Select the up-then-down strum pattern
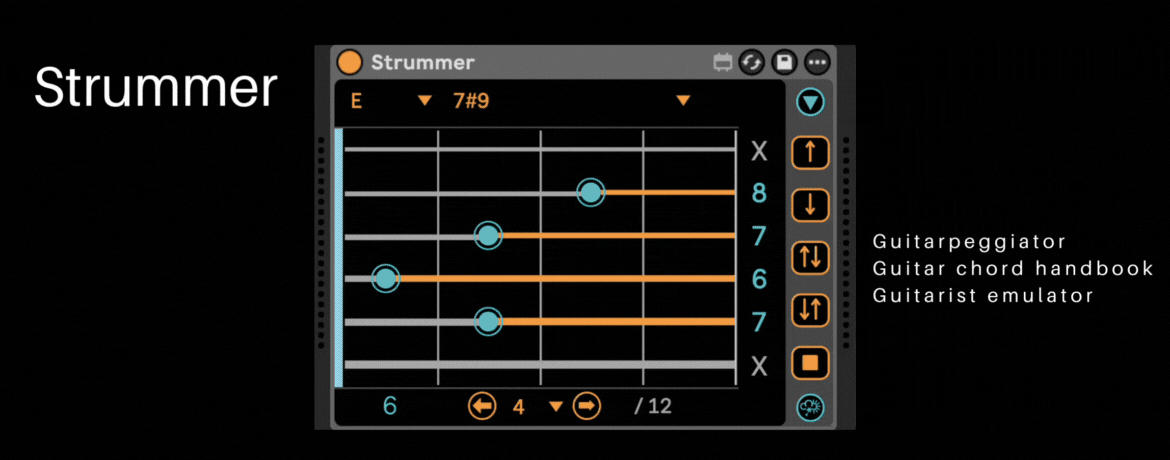 (x=810, y=257)
